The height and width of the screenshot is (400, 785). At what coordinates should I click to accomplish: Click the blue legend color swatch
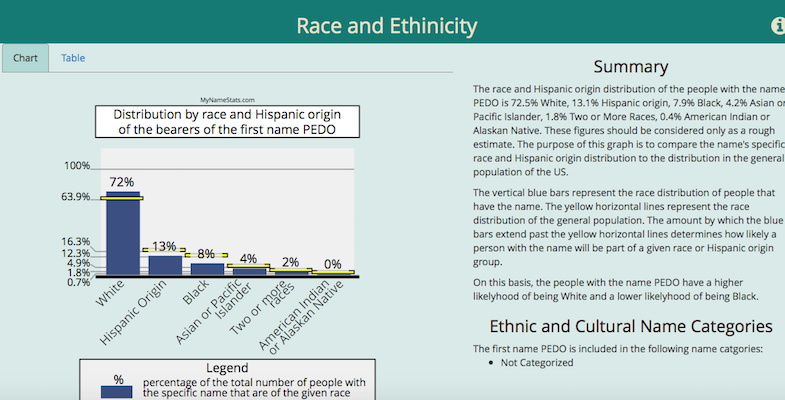click(117, 392)
